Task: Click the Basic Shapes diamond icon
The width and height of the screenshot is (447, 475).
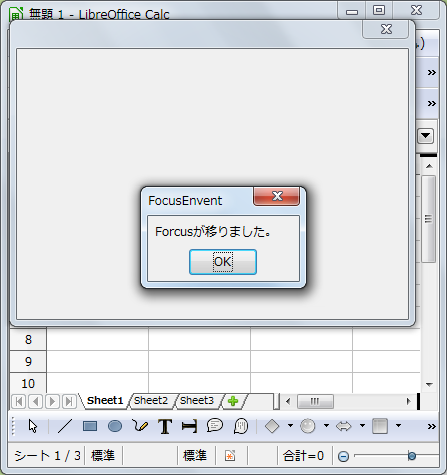Action: [272, 426]
